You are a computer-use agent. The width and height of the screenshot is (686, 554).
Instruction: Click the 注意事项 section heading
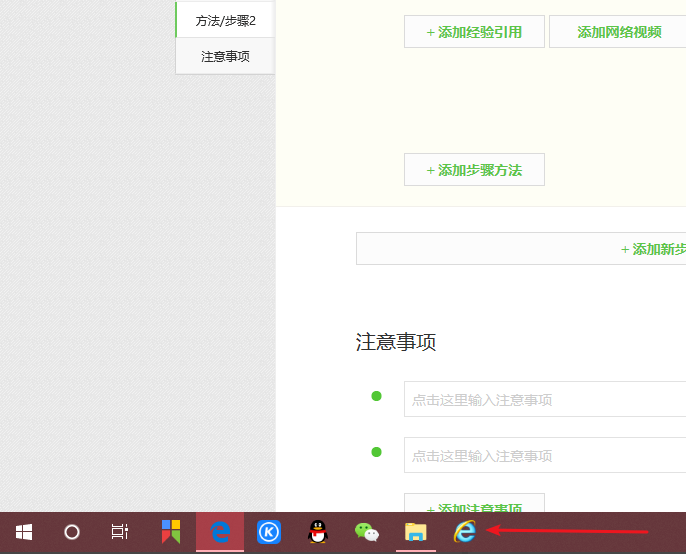coord(396,342)
